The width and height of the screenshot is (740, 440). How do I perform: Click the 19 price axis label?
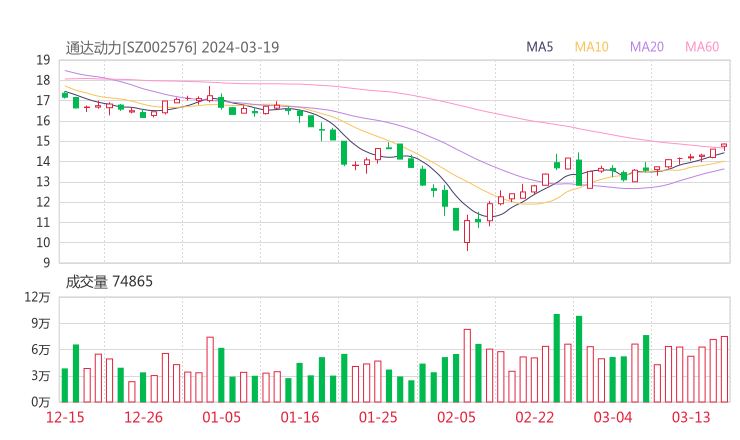[43, 60]
